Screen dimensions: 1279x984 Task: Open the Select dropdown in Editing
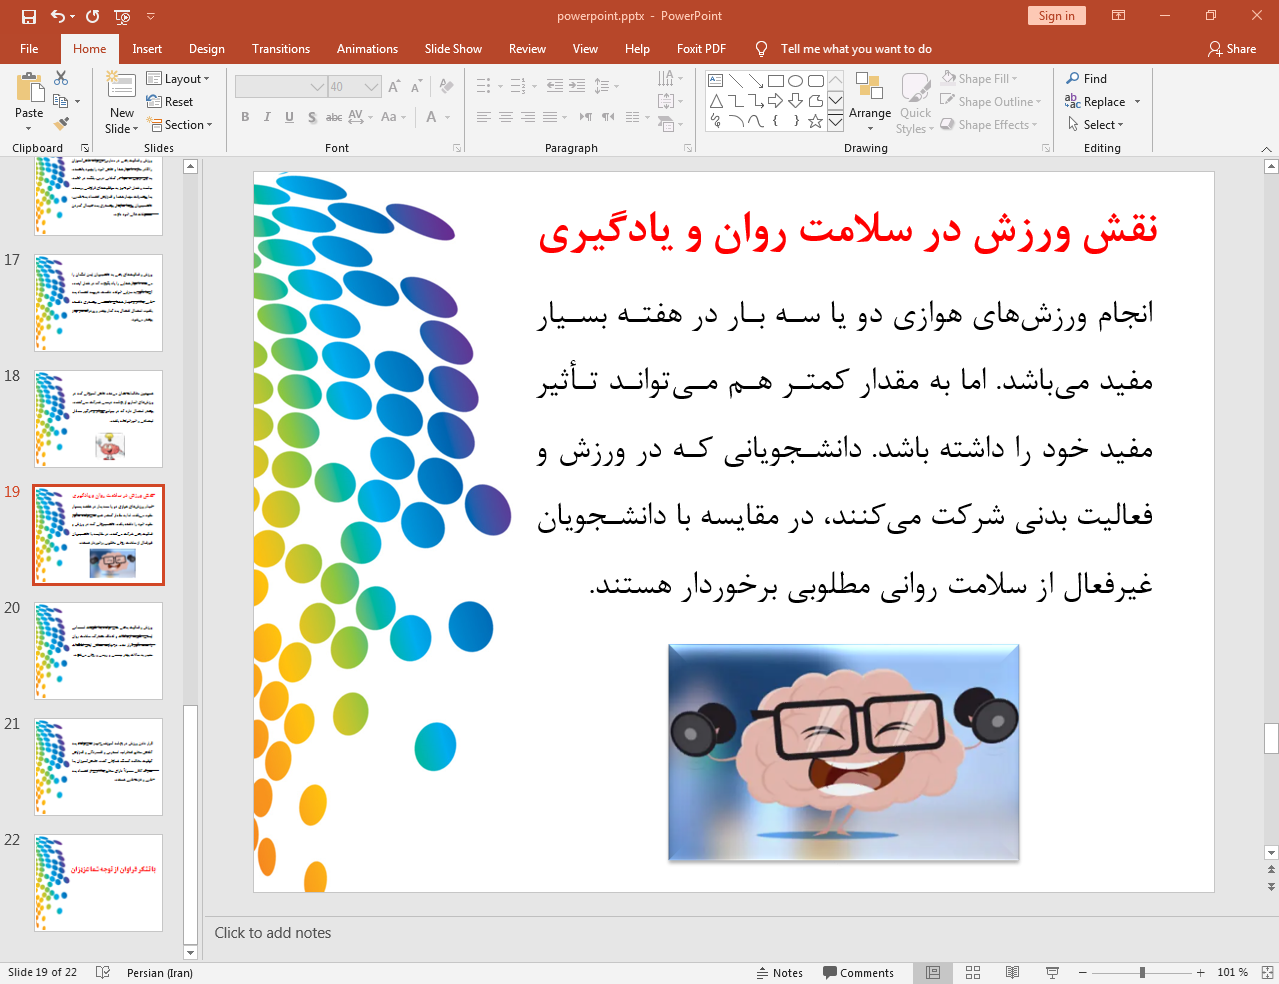point(1096,125)
